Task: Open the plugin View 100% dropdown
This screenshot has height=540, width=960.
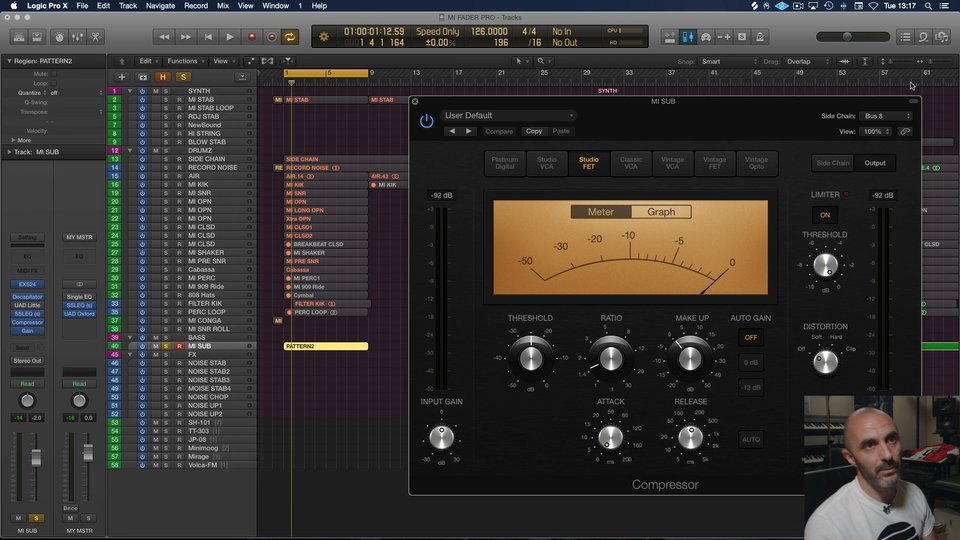Action: 876,132
